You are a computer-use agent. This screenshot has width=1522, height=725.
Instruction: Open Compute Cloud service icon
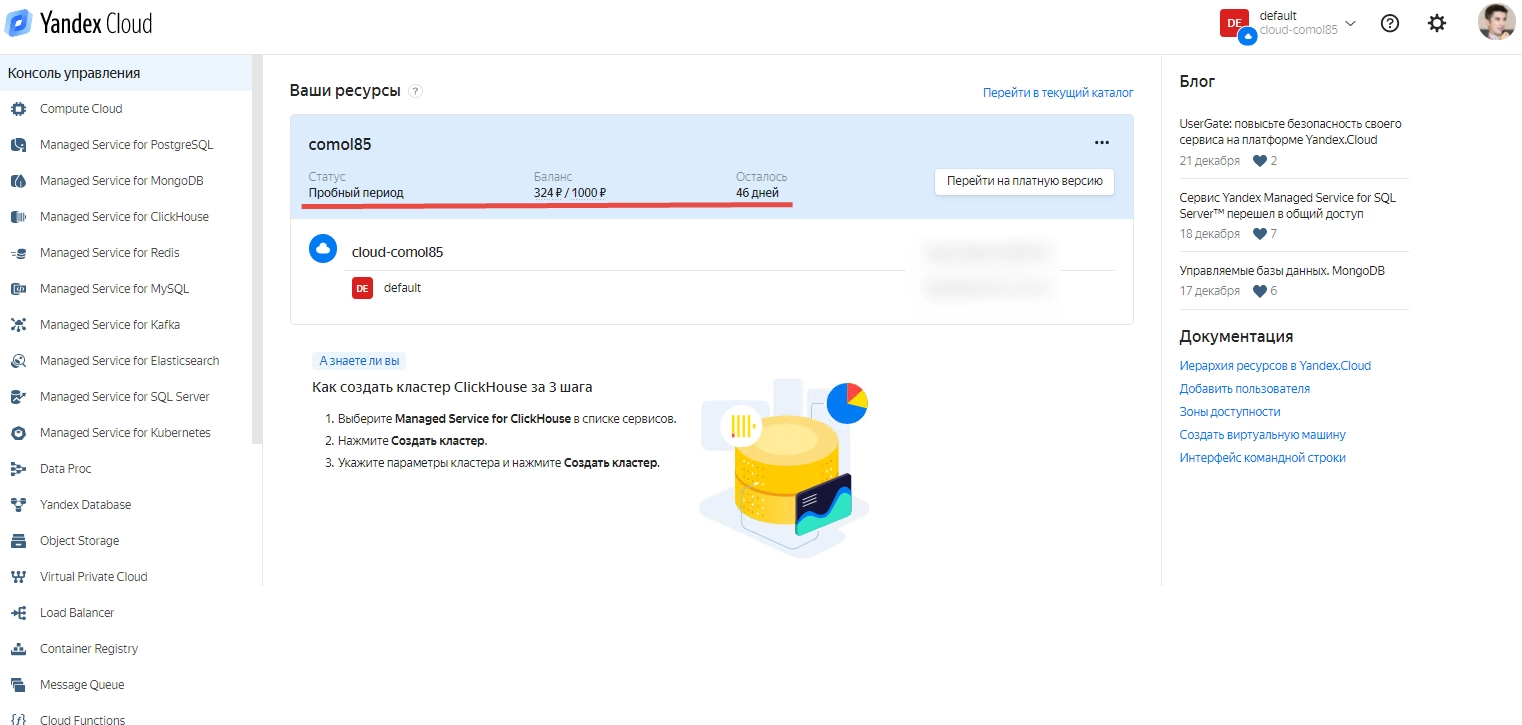coord(18,109)
